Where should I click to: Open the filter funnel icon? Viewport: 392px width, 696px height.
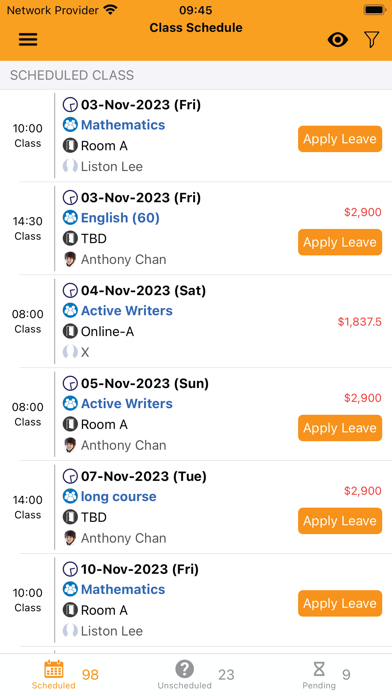372,40
